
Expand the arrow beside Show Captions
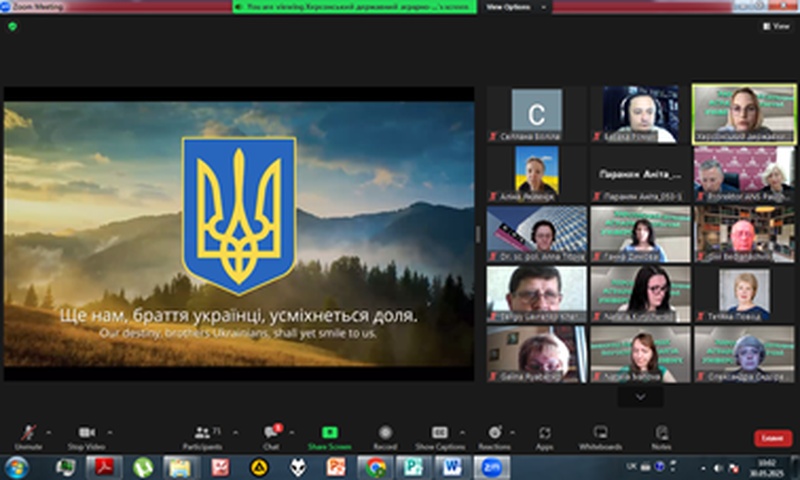(x=462, y=433)
